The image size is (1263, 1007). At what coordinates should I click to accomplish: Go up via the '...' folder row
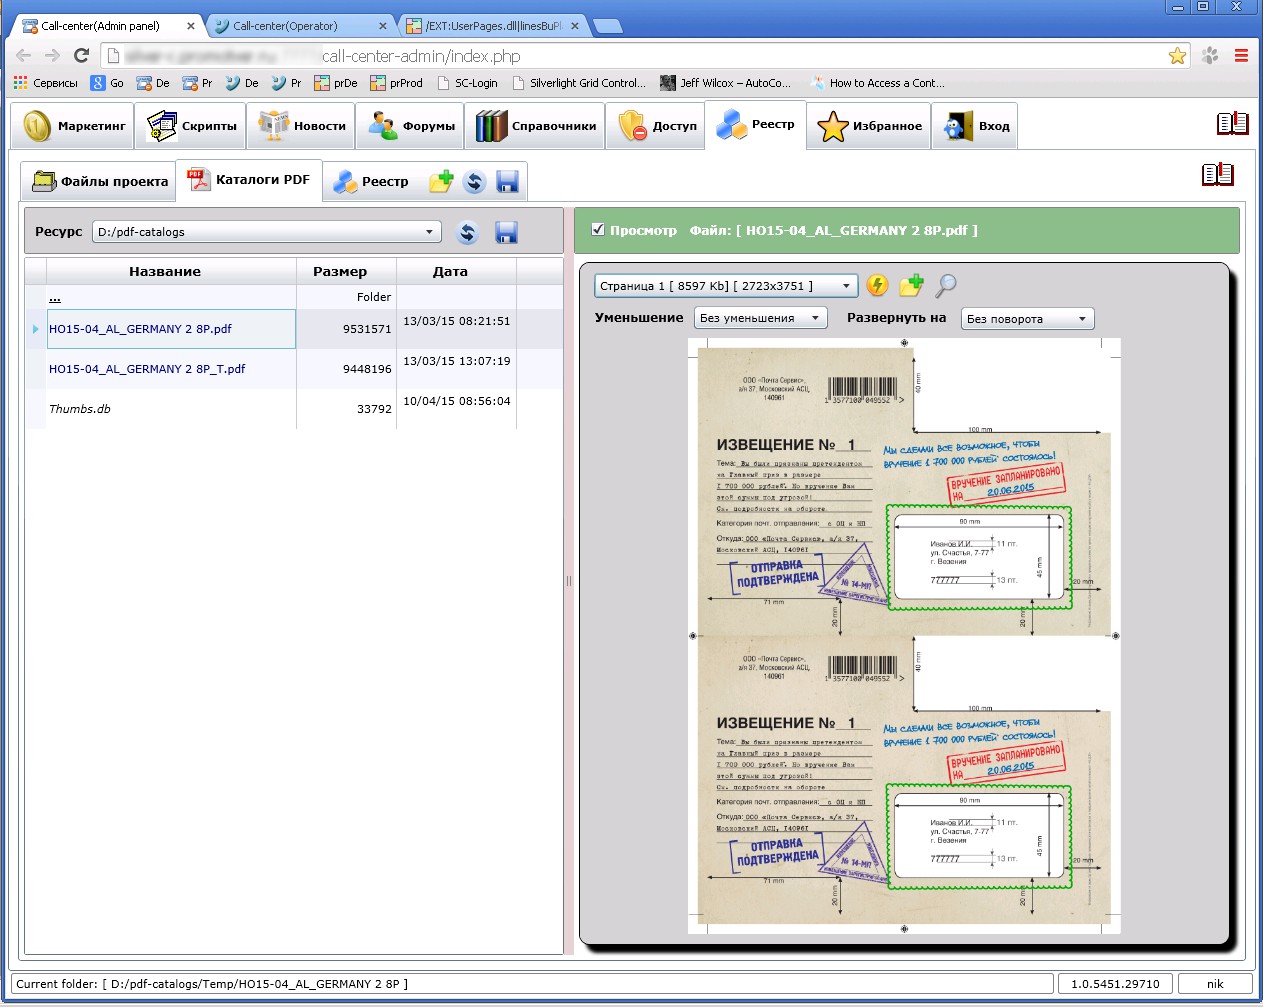coord(54,297)
